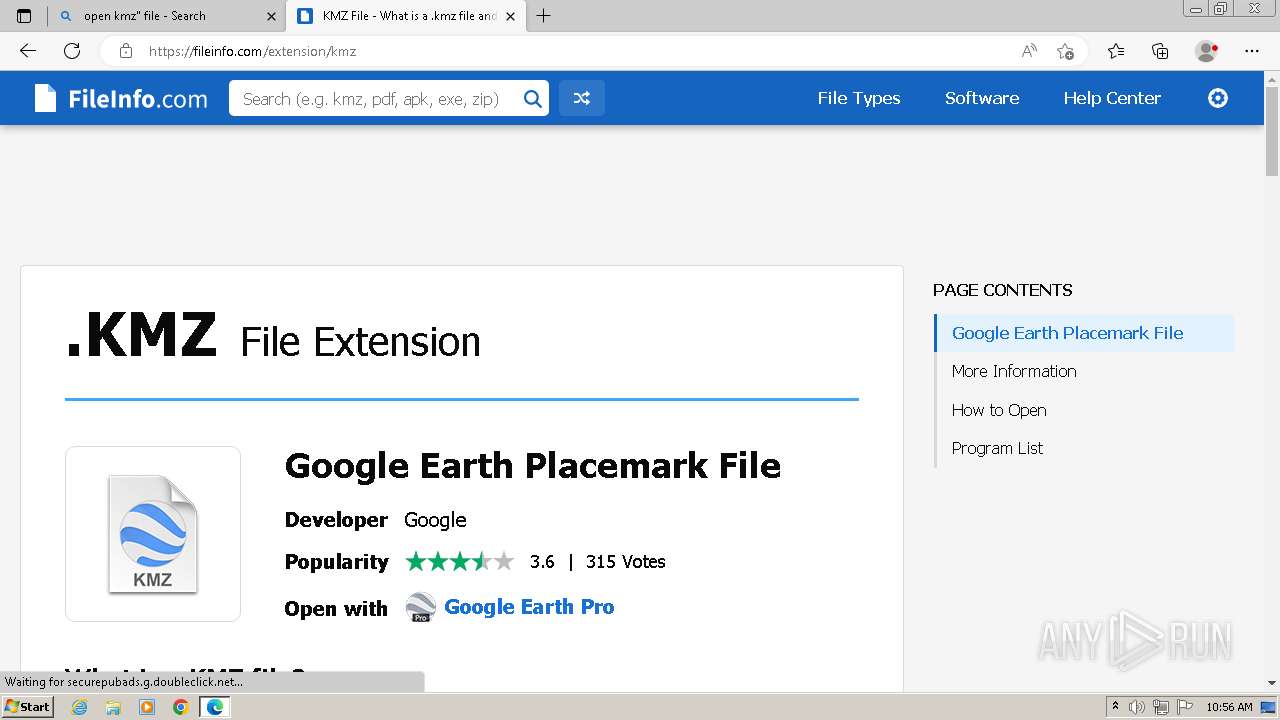Image resolution: width=1280 pixels, height=720 pixels.
Task: Open File Explorer from taskbar
Action: 113,707
